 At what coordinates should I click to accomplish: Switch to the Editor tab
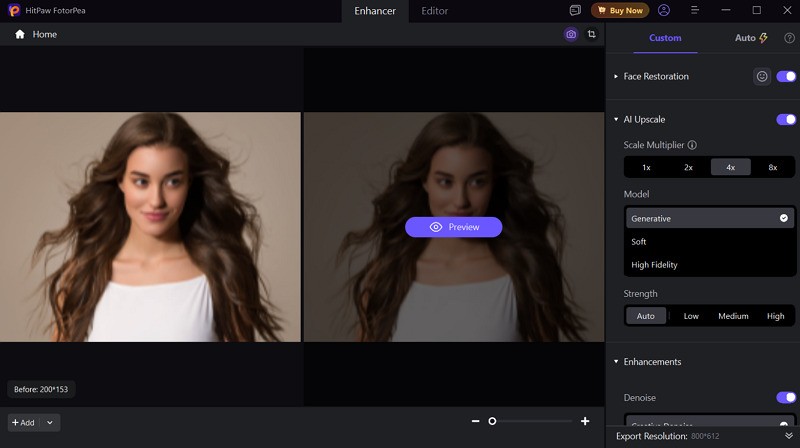tap(435, 11)
